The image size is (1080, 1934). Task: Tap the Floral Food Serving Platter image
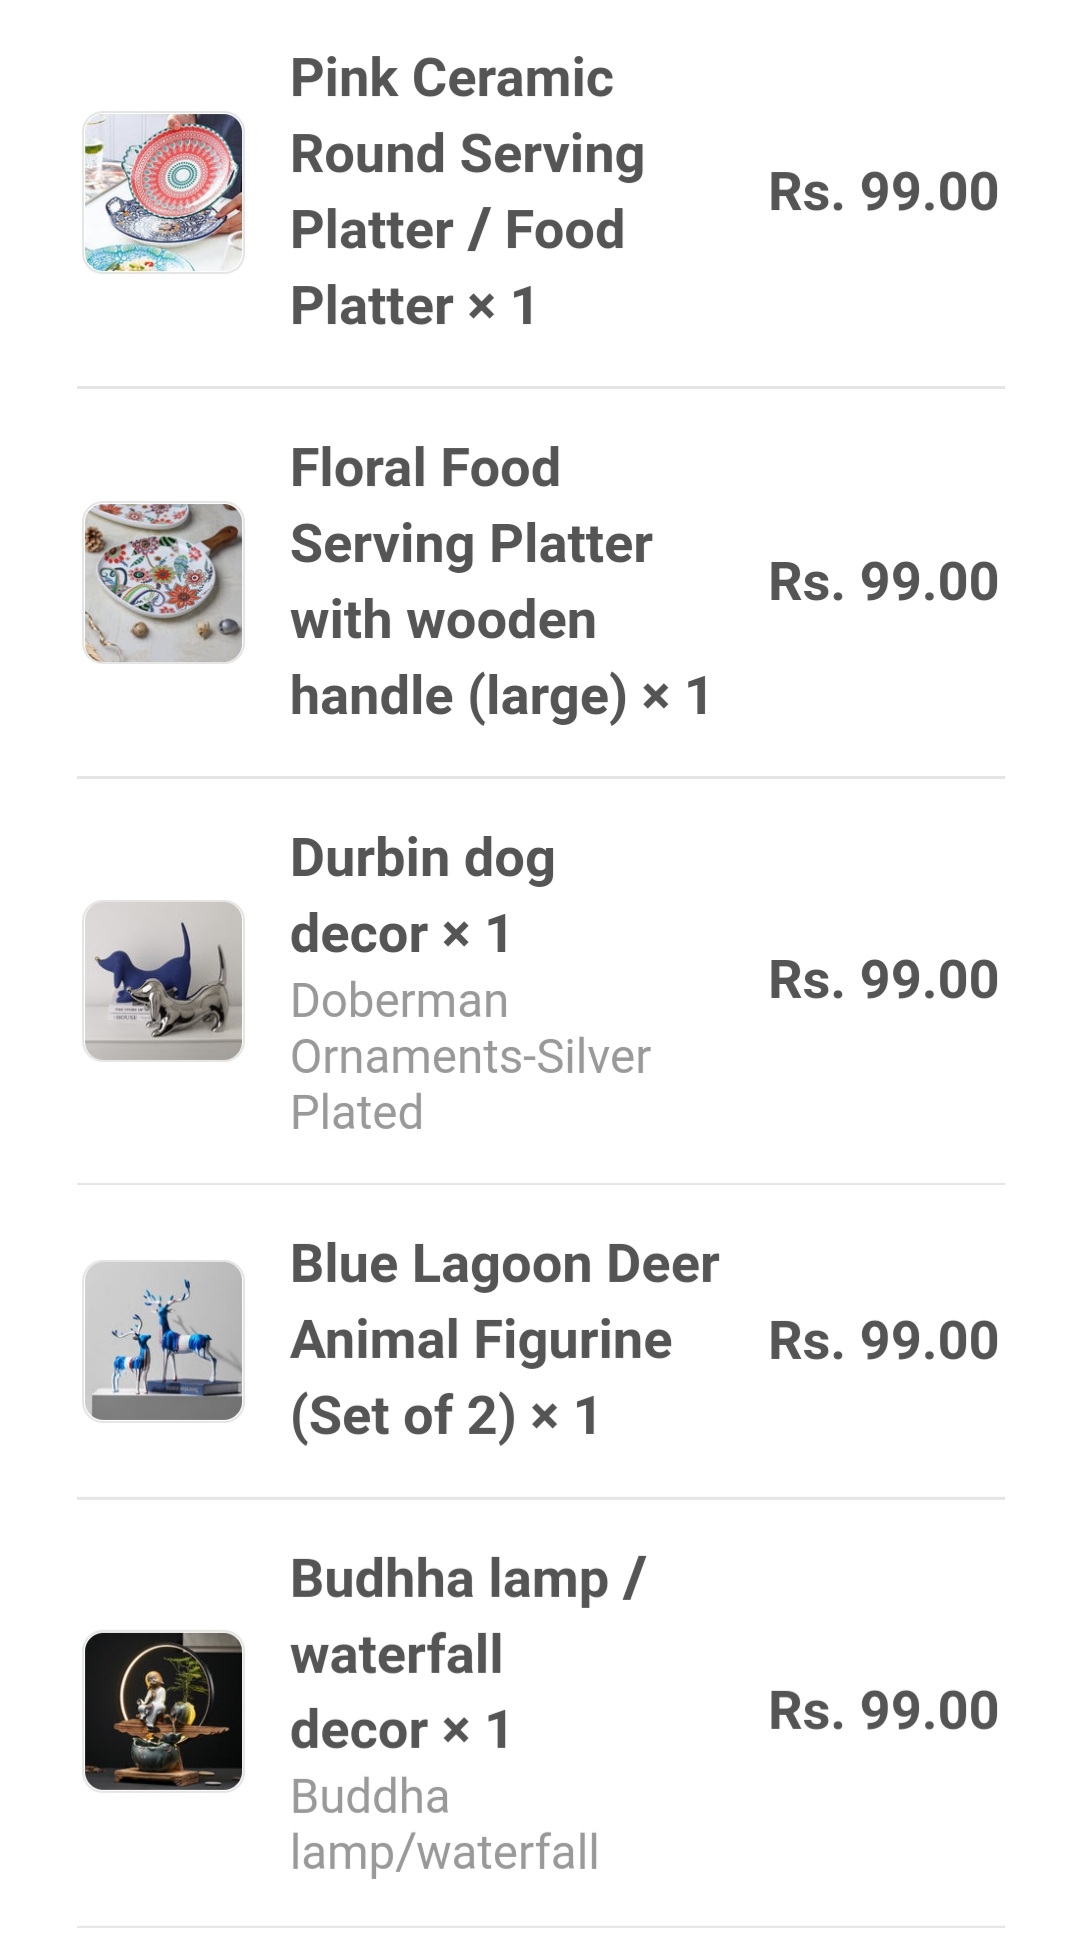163,582
